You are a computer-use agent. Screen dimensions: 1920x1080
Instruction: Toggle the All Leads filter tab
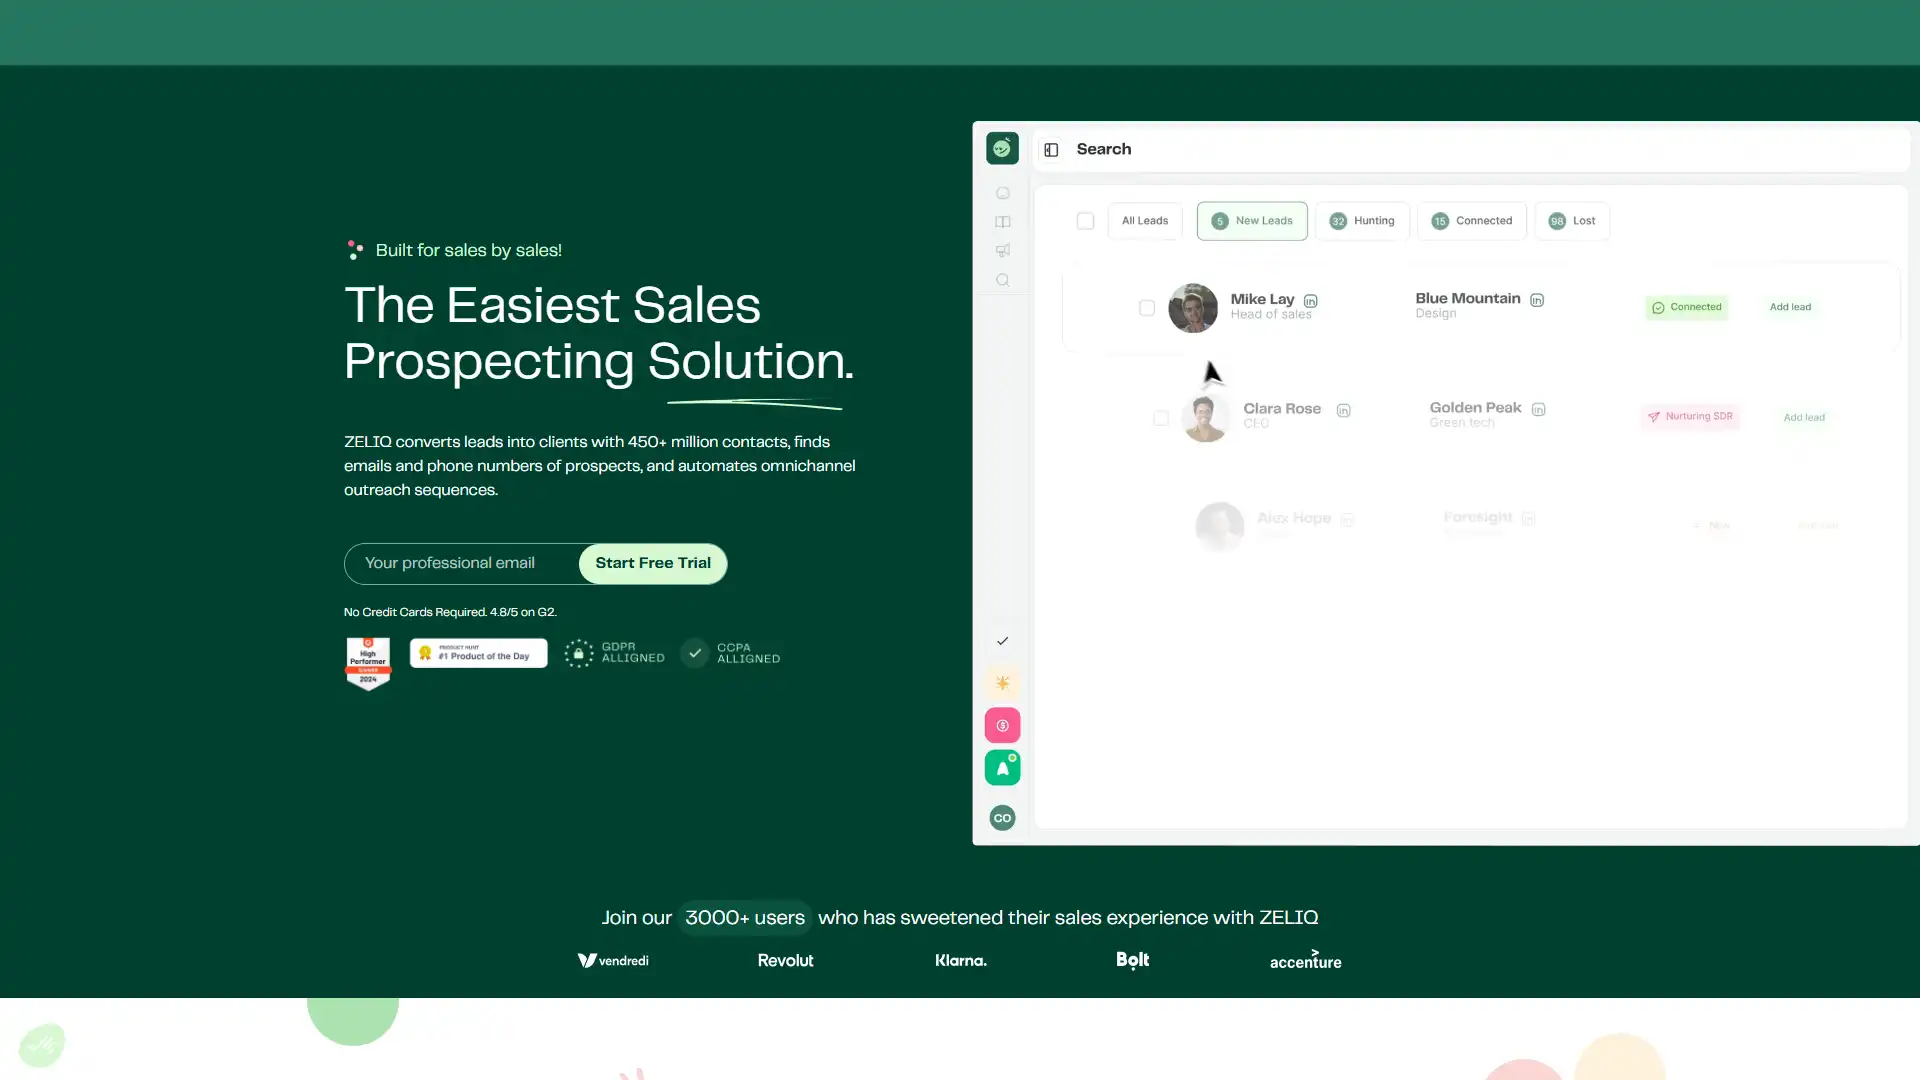1143,220
